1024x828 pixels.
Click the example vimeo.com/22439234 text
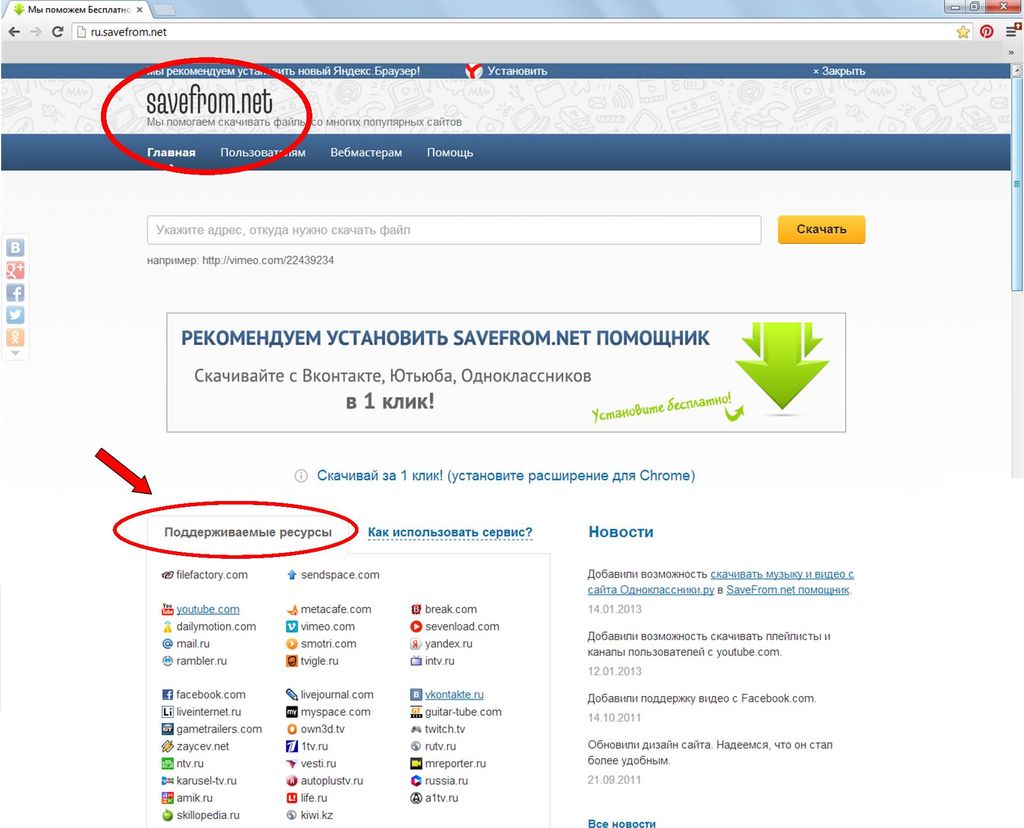coord(268,260)
